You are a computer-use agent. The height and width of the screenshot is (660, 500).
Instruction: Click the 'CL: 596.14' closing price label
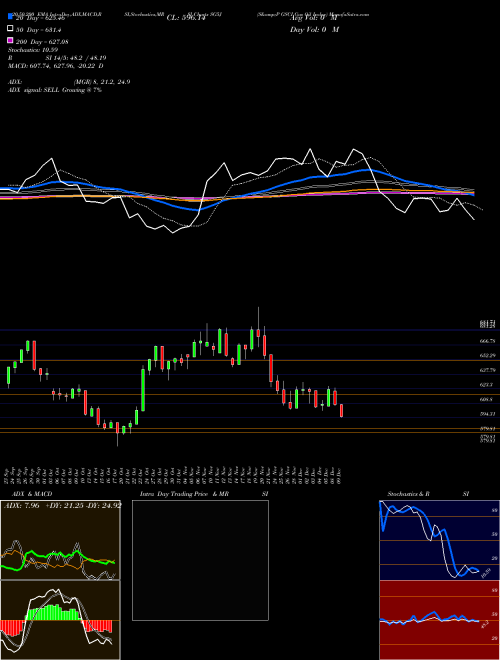186,18
